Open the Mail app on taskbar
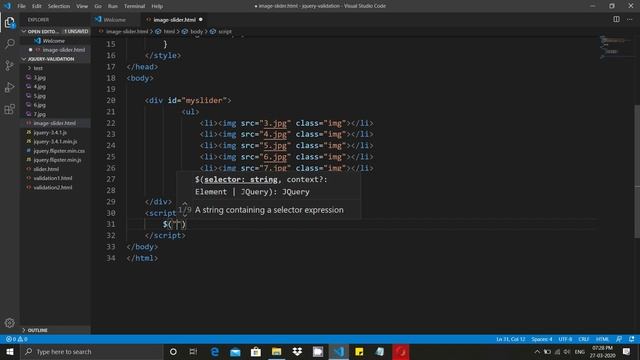The width and height of the screenshot is (640, 360). (235, 351)
